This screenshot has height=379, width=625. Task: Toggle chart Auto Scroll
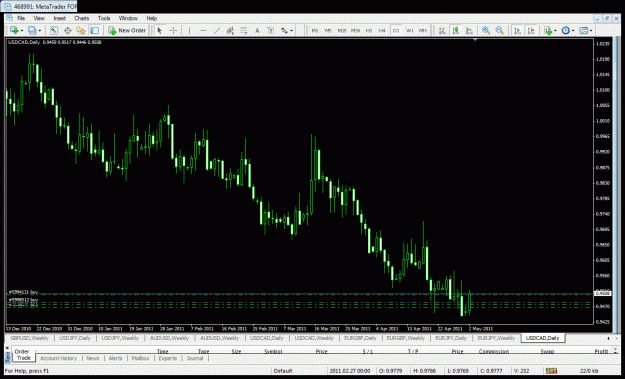point(517,30)
